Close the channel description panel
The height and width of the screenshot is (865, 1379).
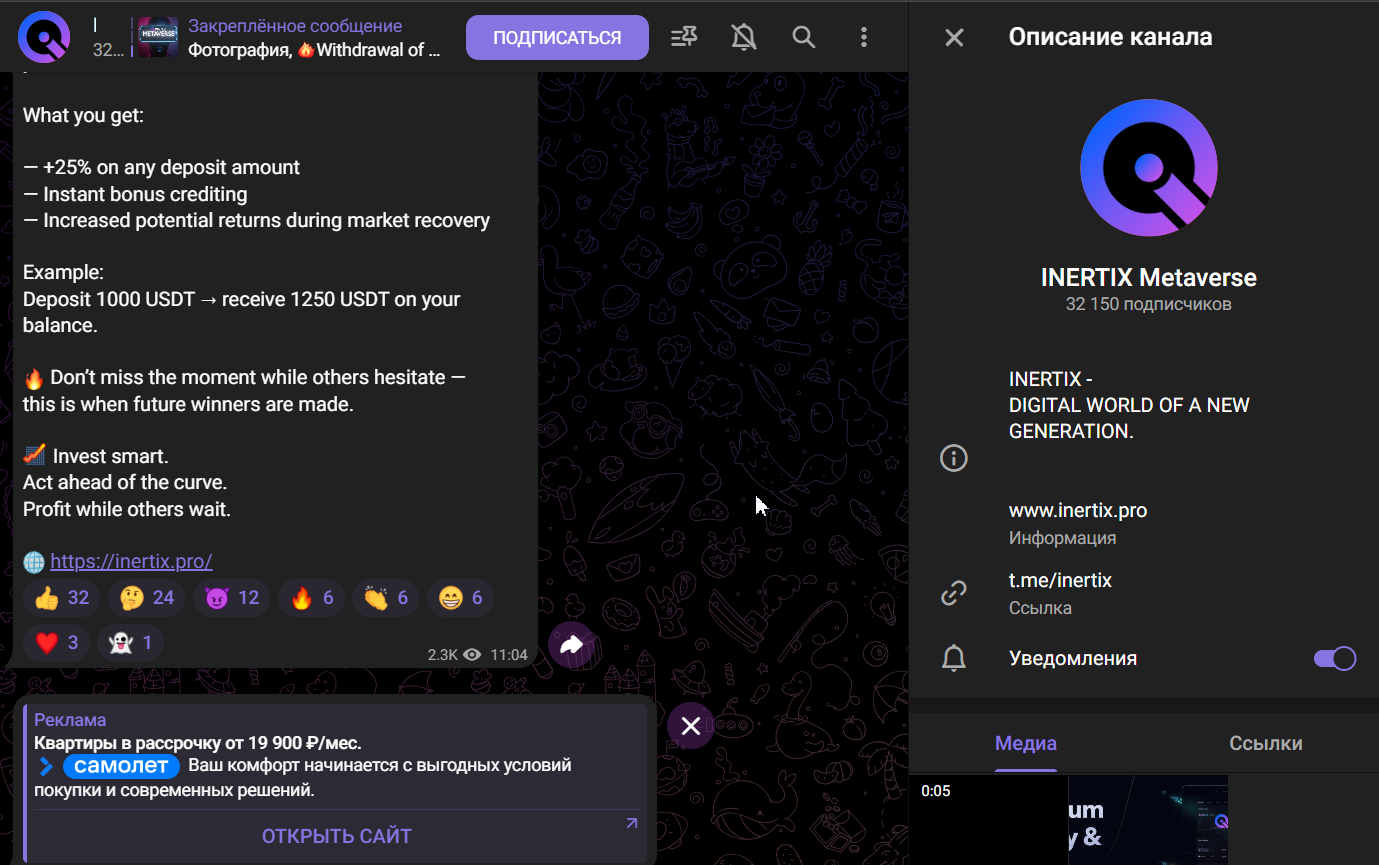tap(955, 38)
